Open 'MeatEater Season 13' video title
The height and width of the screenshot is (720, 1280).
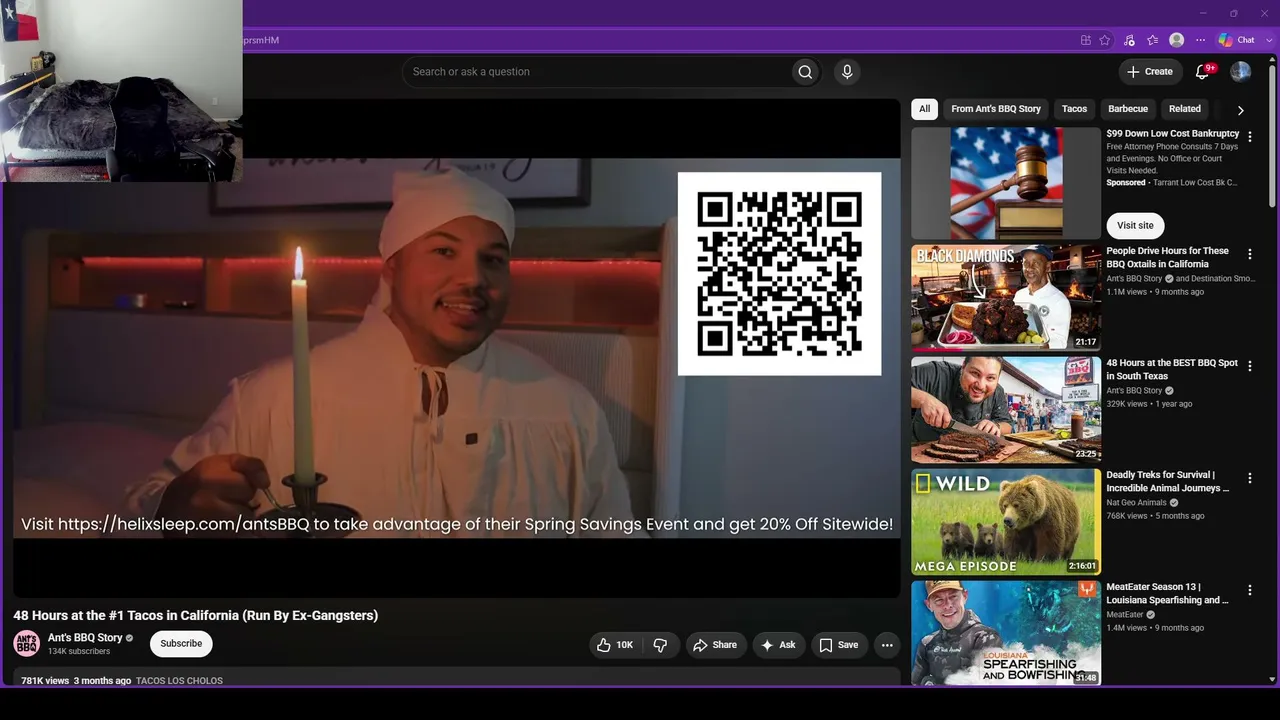tap(1167, 594)
